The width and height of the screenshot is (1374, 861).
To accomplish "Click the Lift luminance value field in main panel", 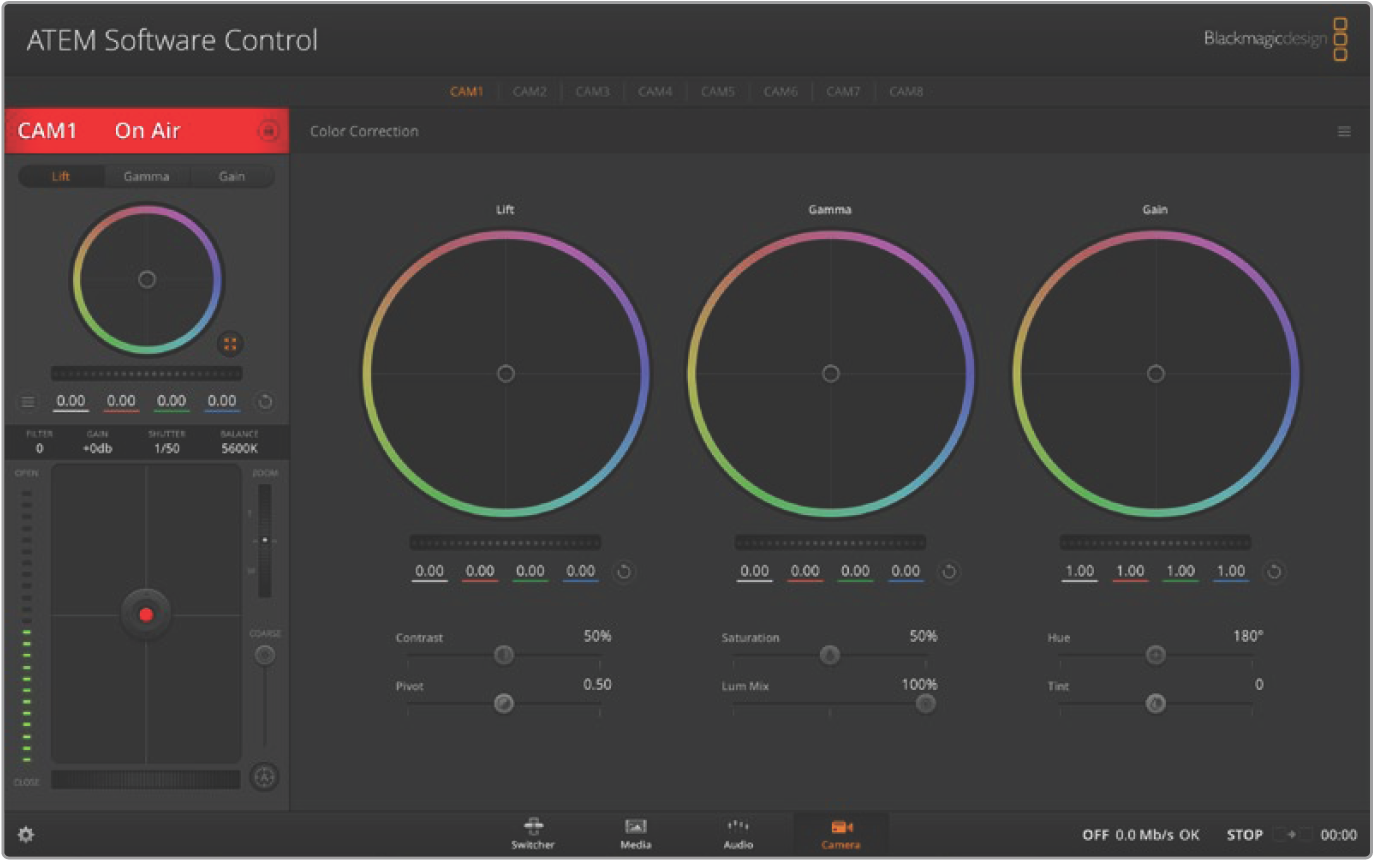I will tap(430, 572).
